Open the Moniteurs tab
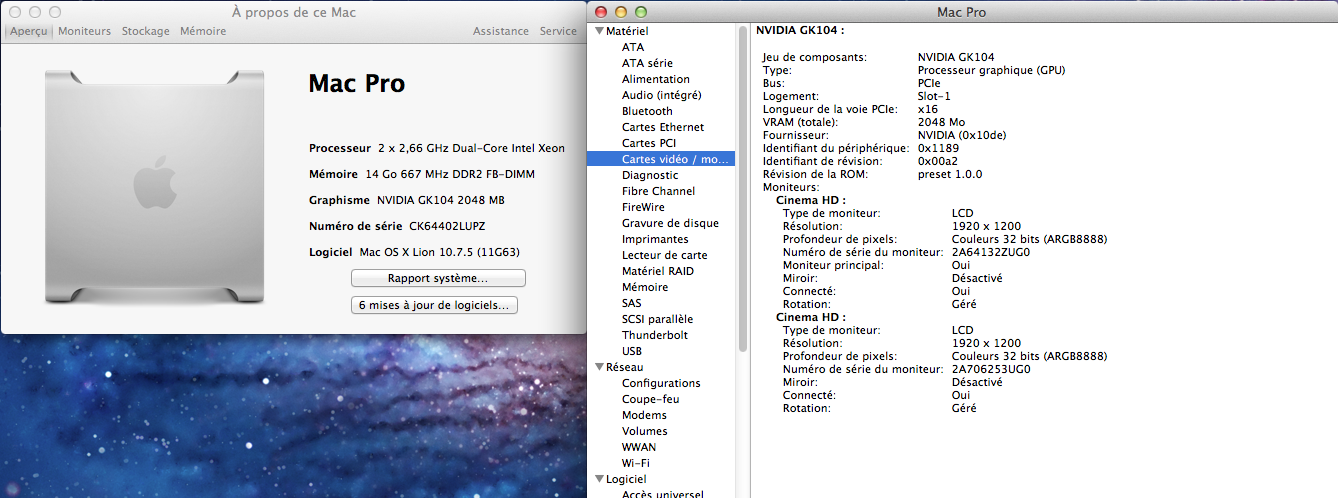This screenshot has height=498, width=1338. [85, 31]
